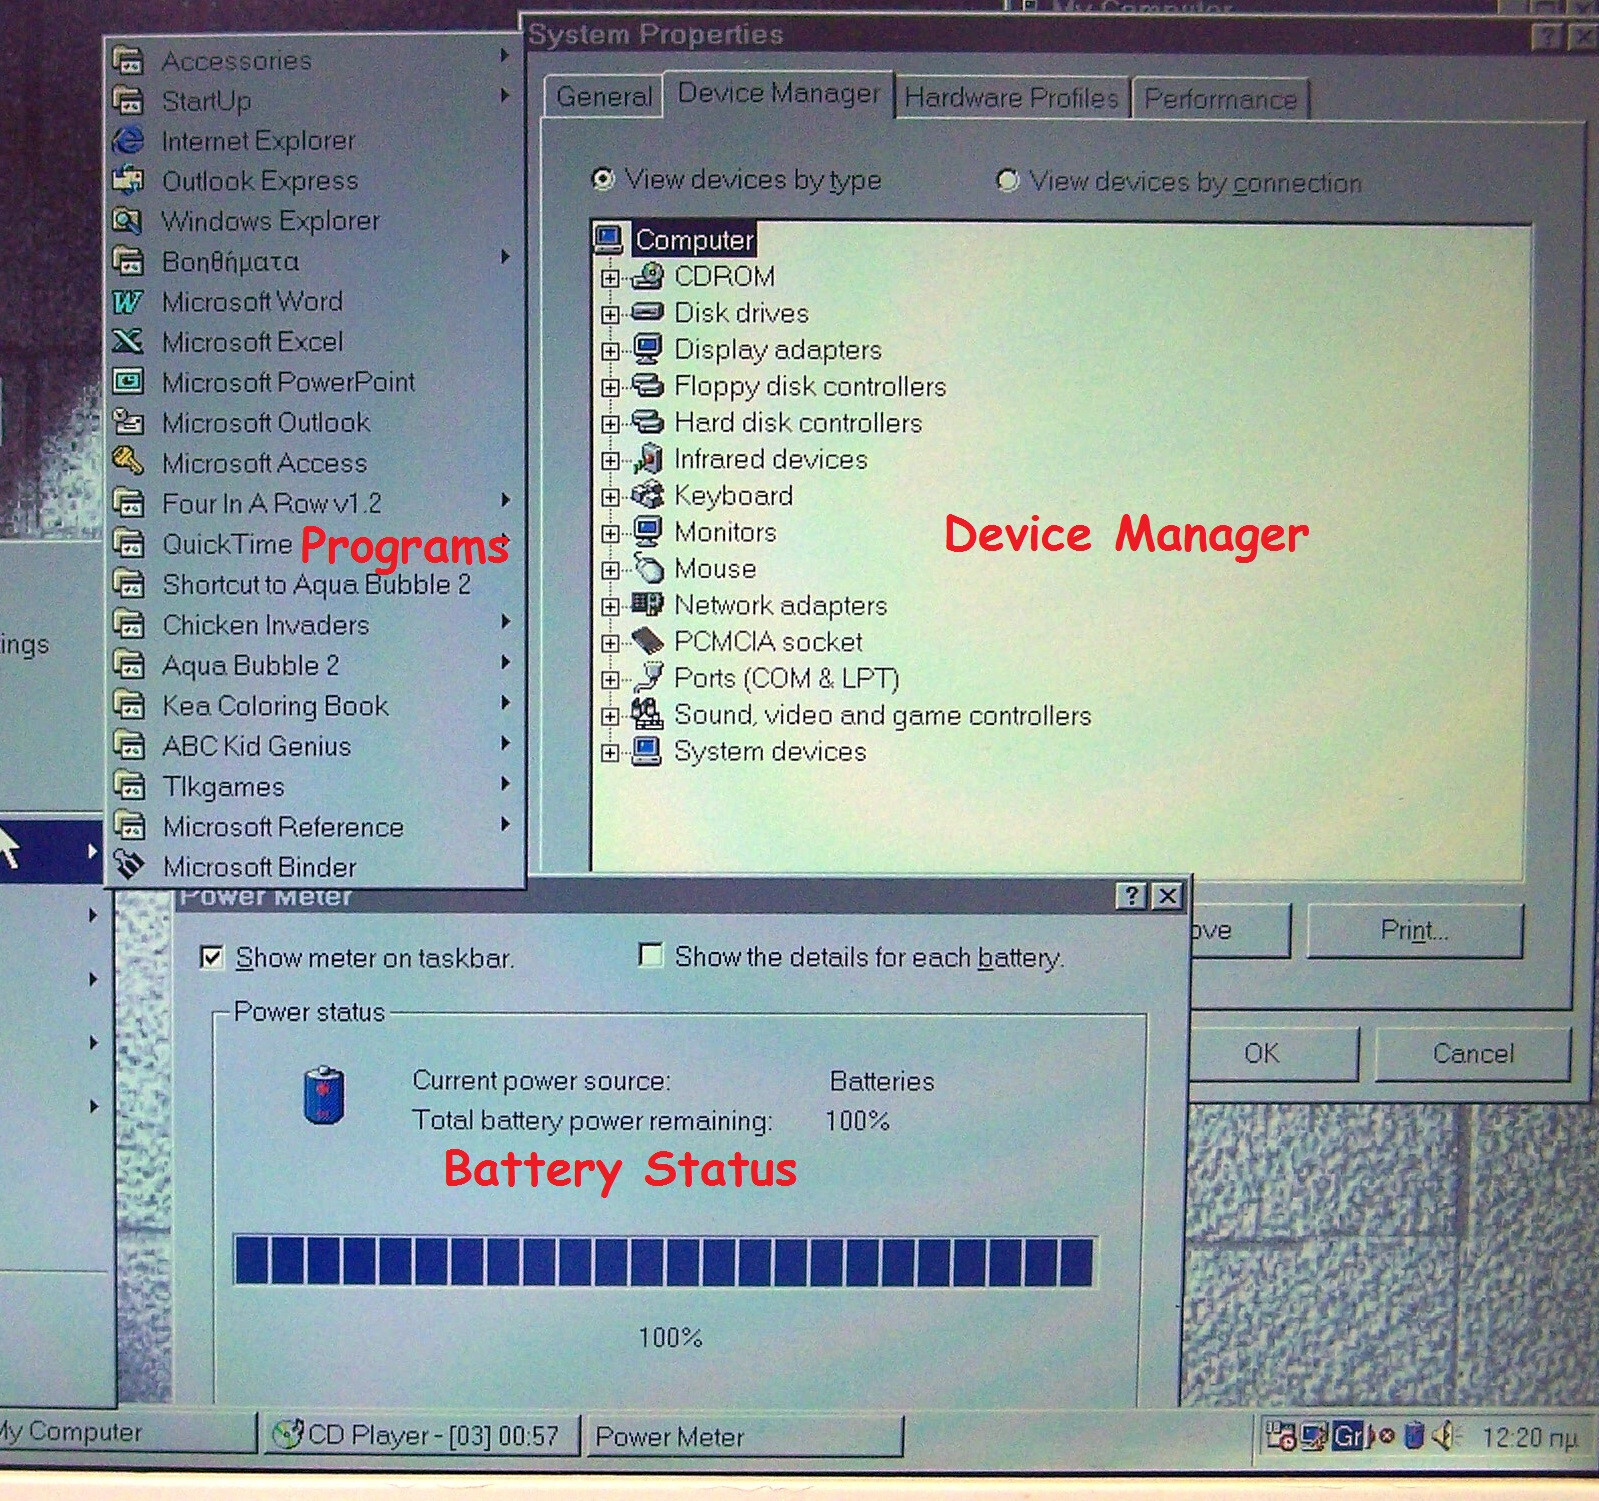Click the Gr keyboard language indicator in tray
Viewport: 1599px width, 1501px height.
pos(1348,1436)
